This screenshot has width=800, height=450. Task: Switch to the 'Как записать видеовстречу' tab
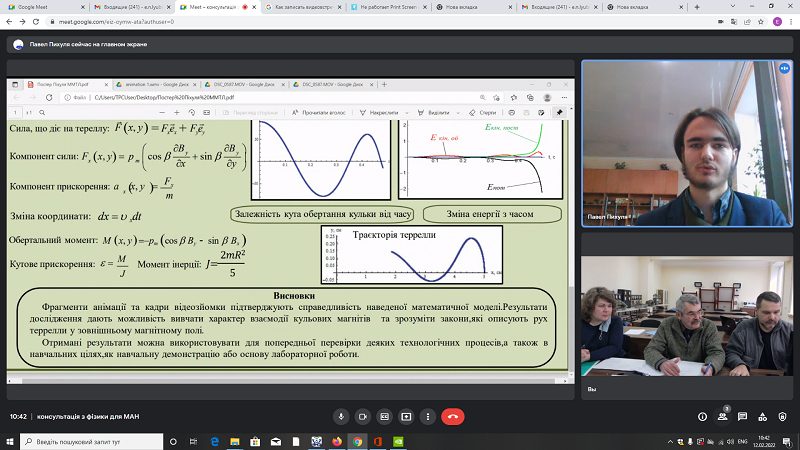305,7
